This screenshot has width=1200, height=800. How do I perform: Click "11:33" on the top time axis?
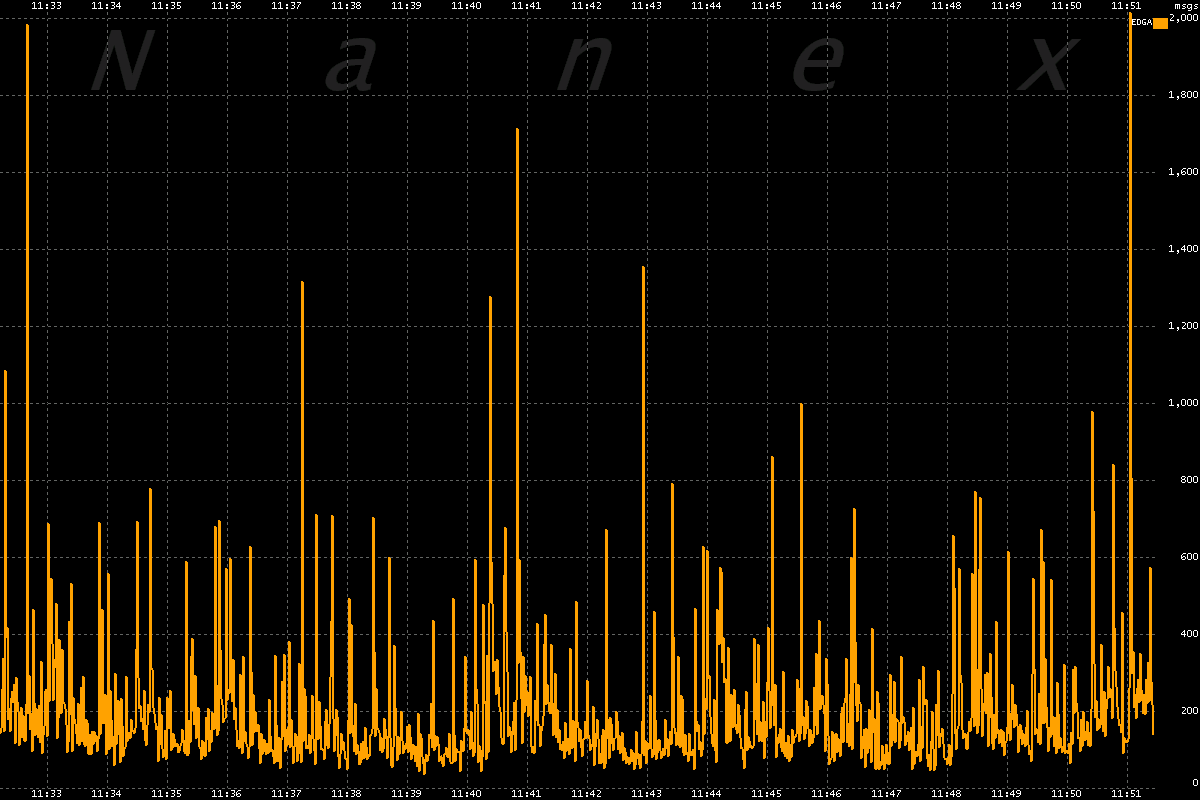pyautogui.click(x=47, y=6)
